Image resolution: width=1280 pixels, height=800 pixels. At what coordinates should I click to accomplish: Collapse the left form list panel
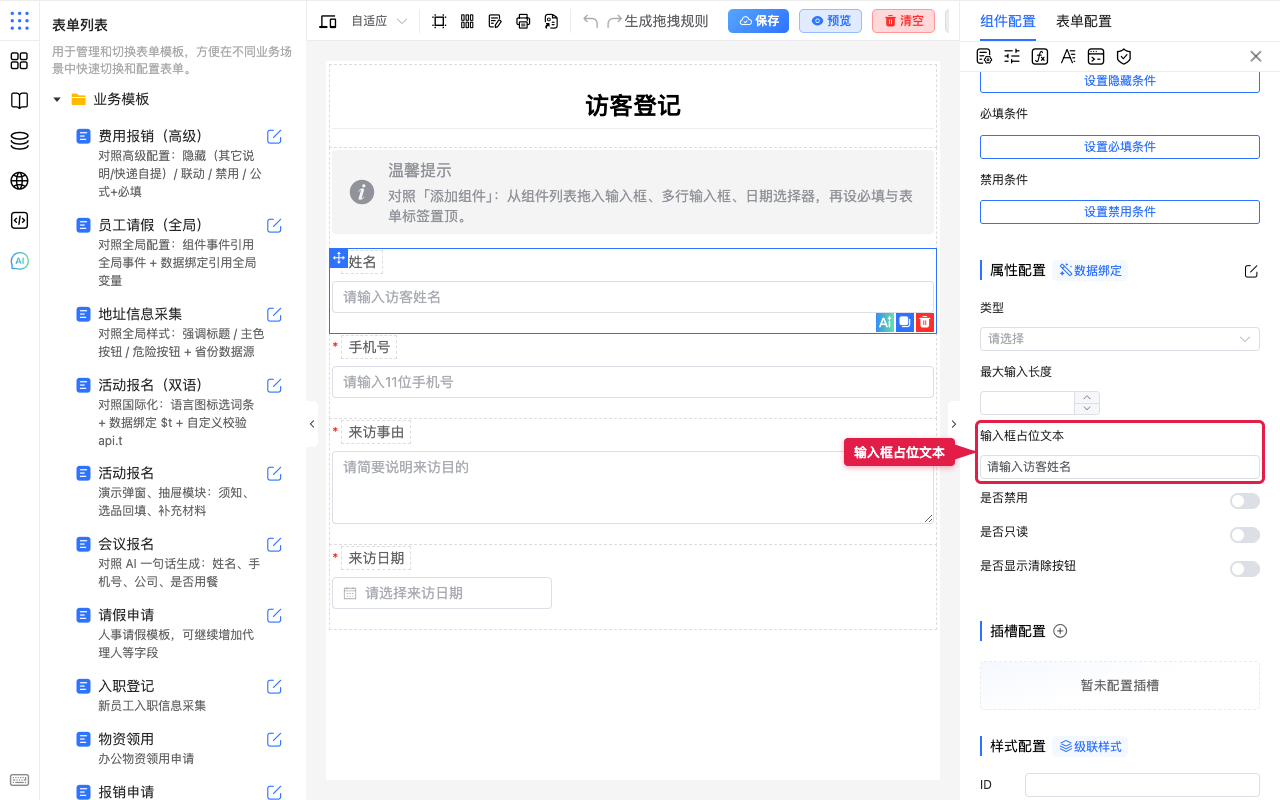[x=312, y=424]
